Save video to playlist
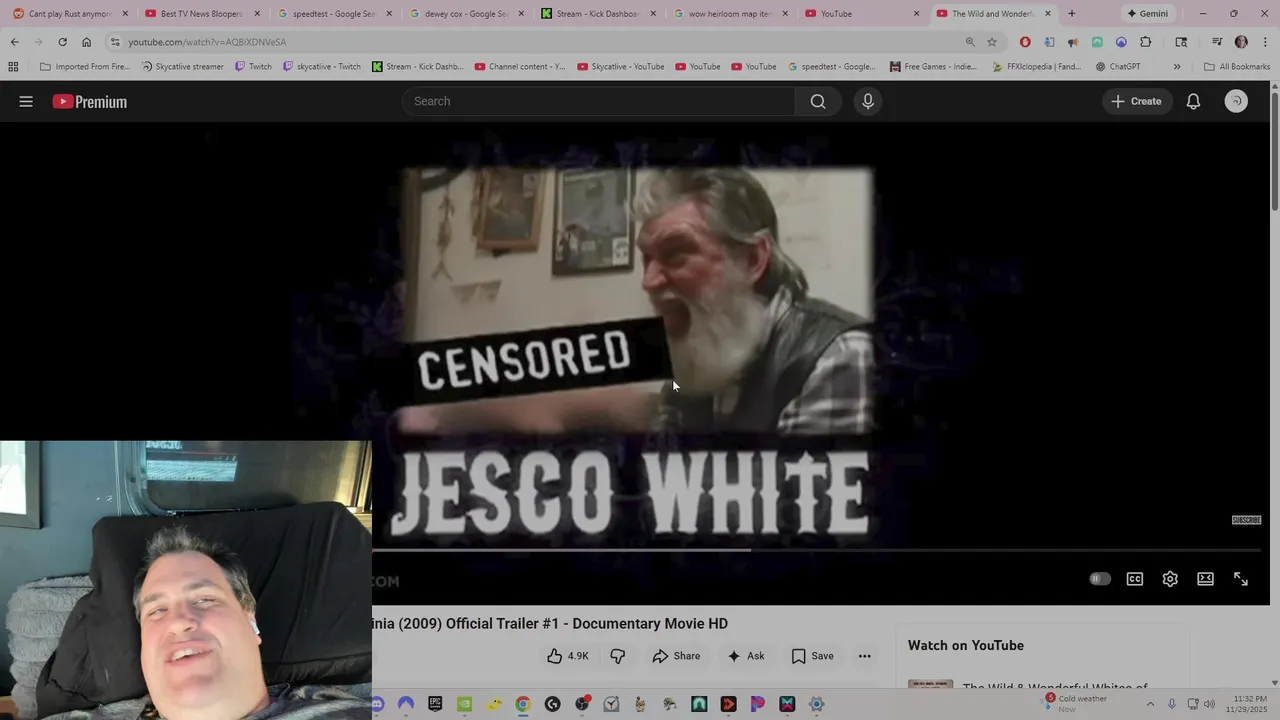Image resolution: width=1280 pixels, height=720 pixels. click(x=812, y=656)
